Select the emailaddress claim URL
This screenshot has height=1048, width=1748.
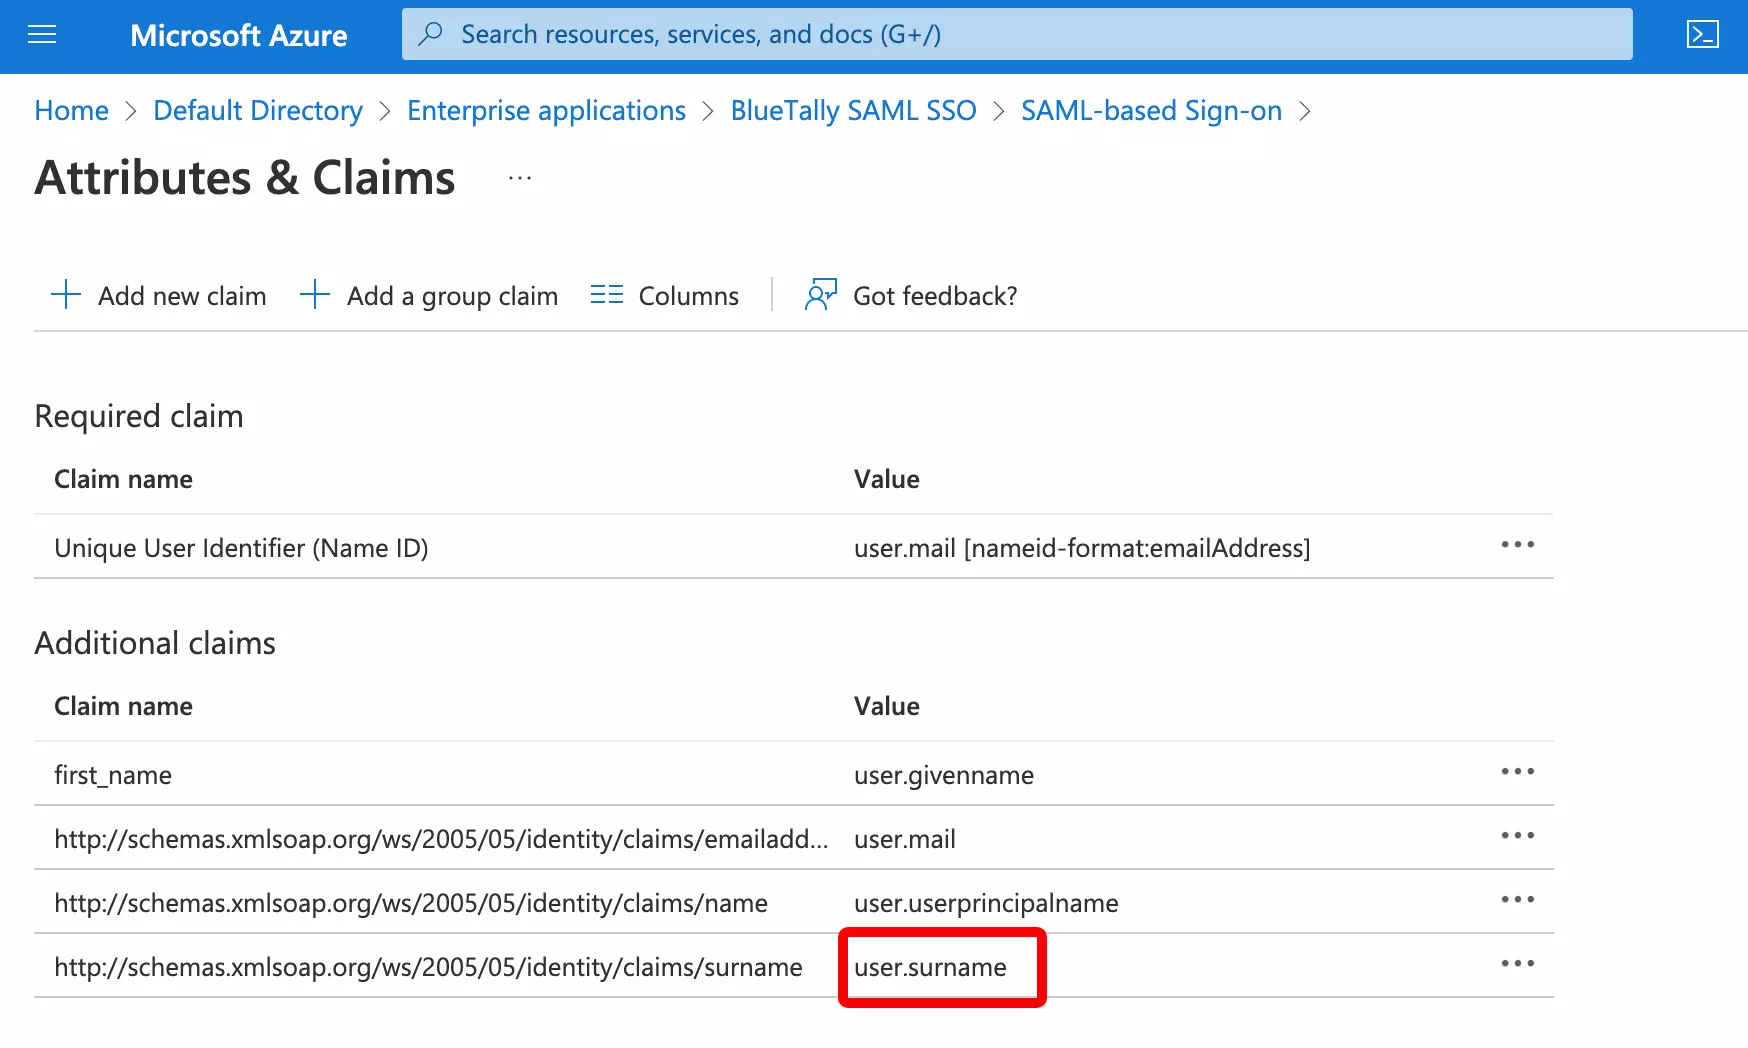pyautogui.click(x=441, y=839)
